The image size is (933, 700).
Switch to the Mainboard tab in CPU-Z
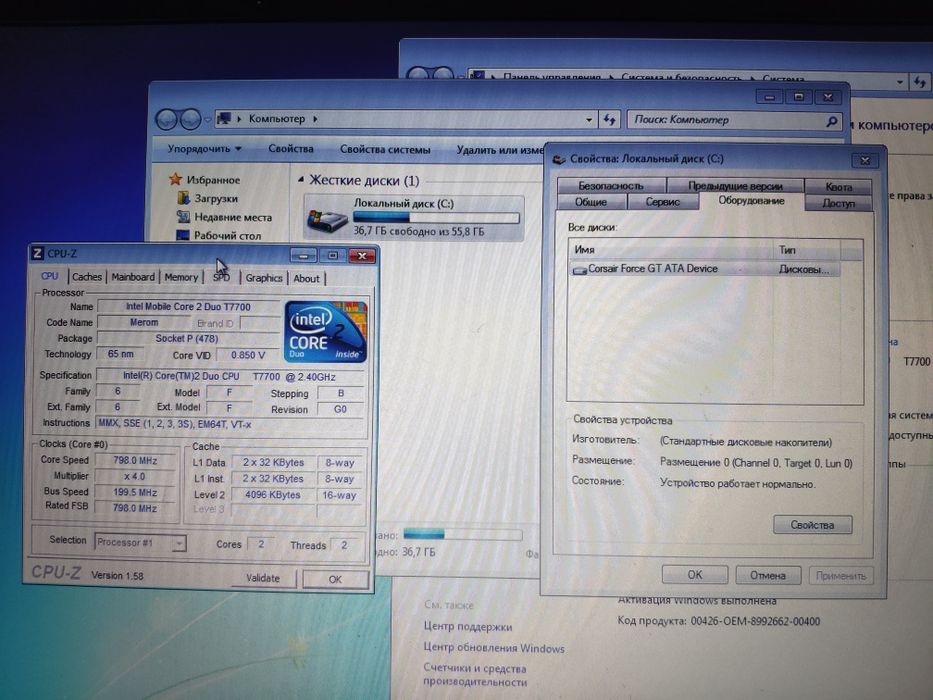click(x=133, y=277)
